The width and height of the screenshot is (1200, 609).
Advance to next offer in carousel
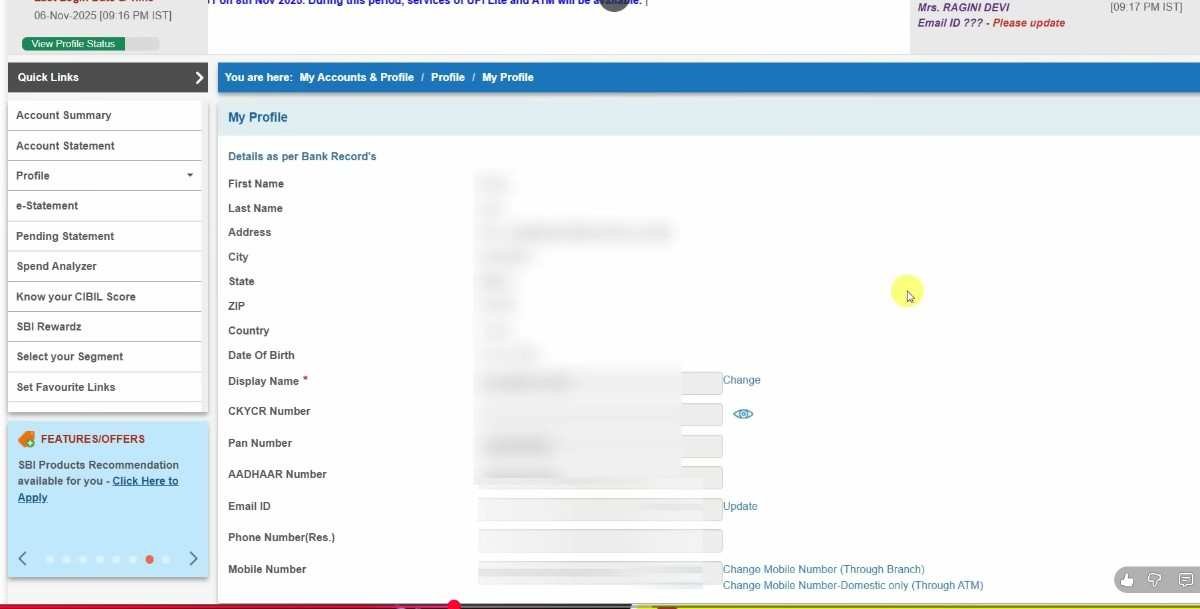[x=193, y=559]
